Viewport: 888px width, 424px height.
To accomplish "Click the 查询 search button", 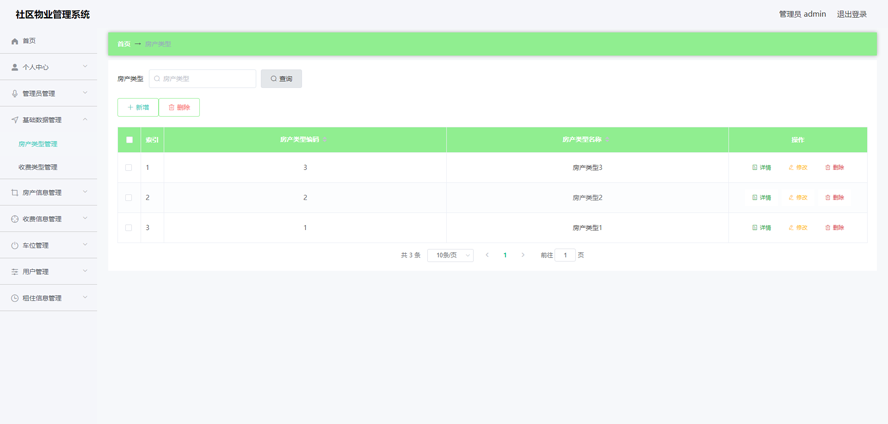I will tap(281, 79).
